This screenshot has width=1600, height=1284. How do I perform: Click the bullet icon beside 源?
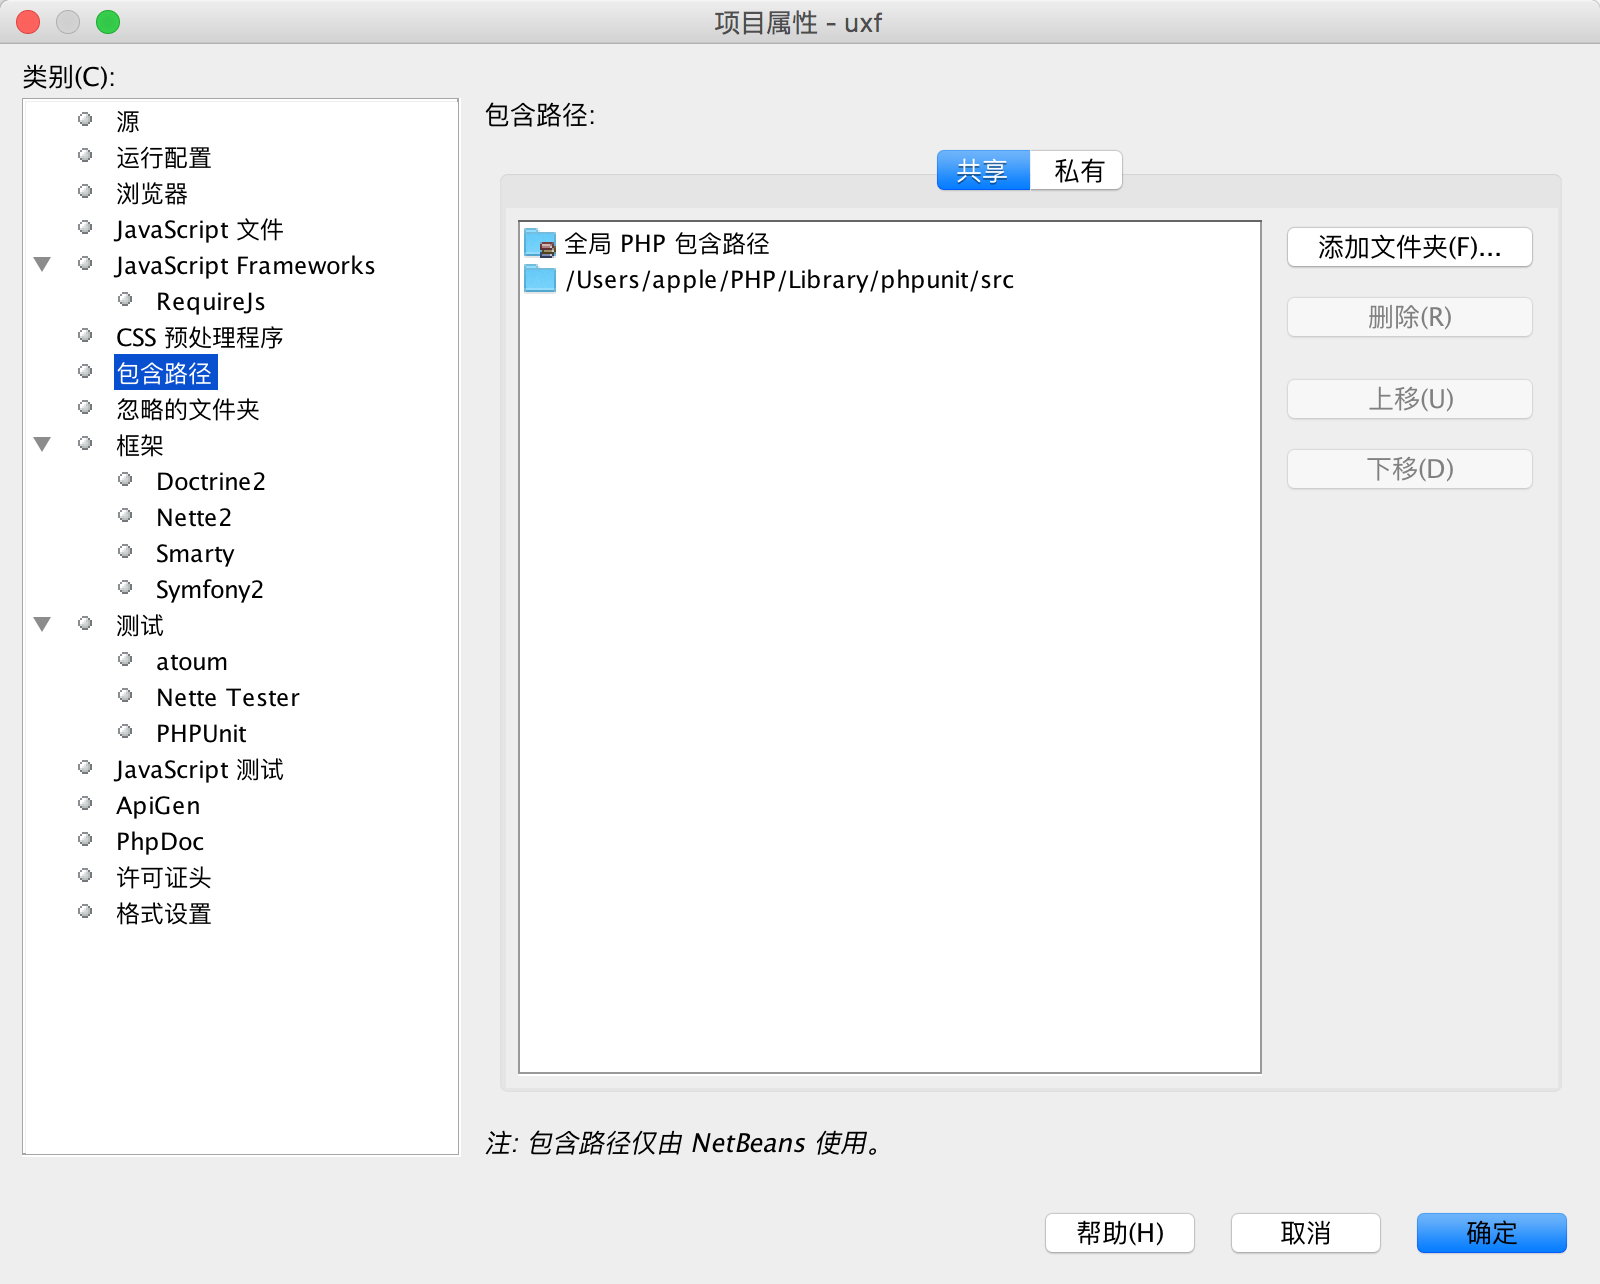[85, 119]
